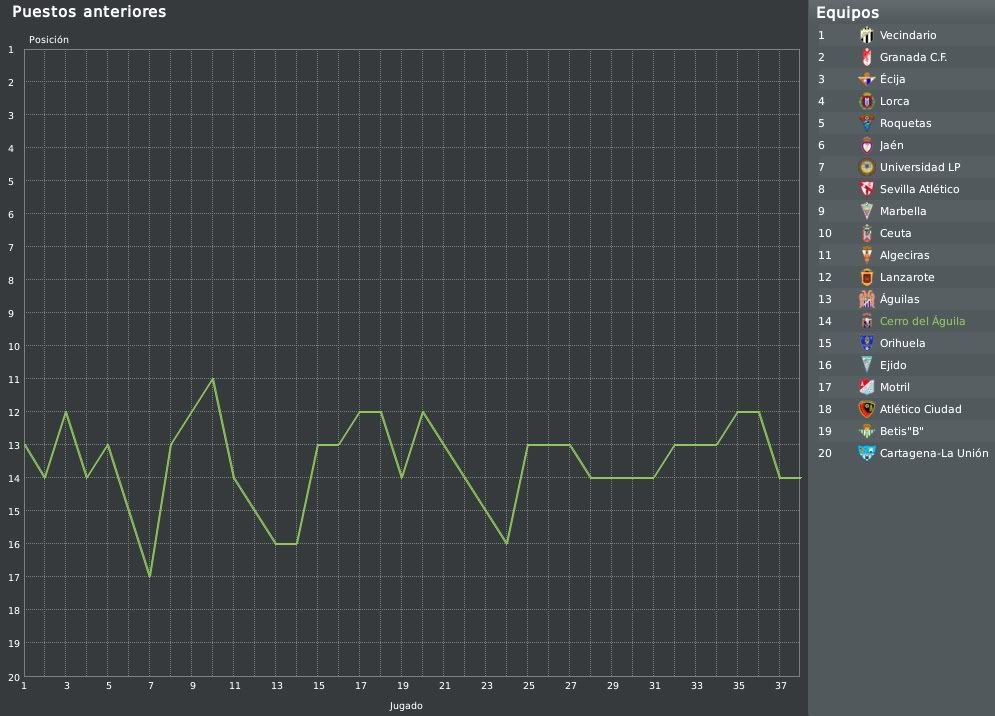
Task: Click rank number 20 in Equipos list
Action: click(824, 453)
